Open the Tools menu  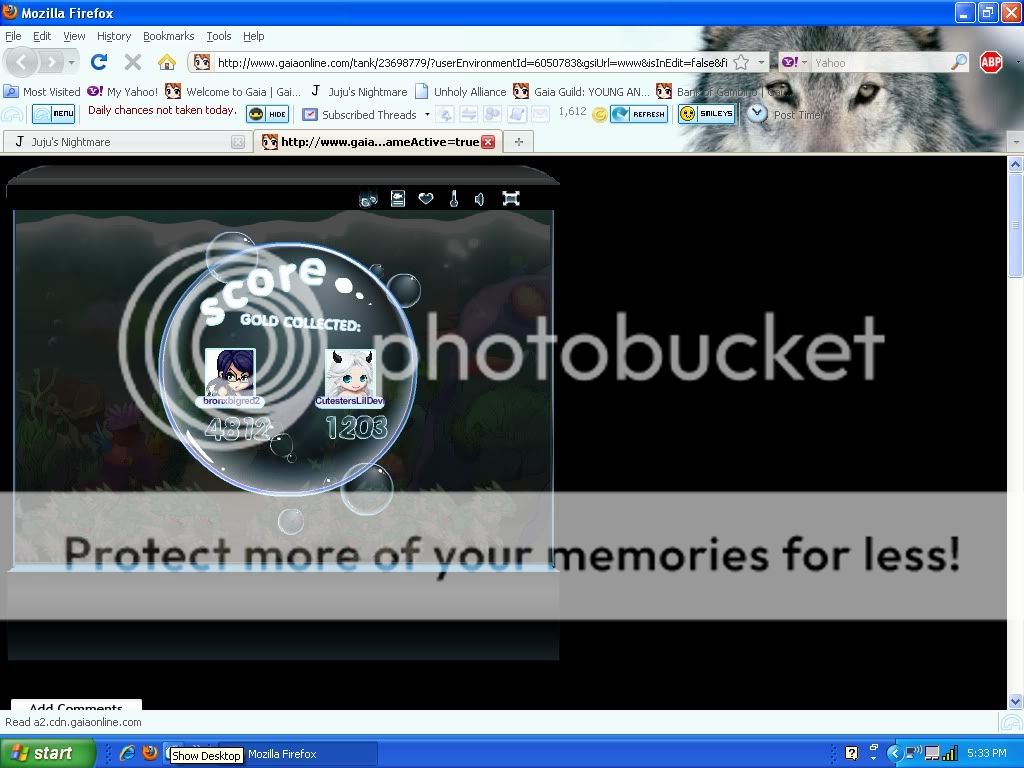218,35
